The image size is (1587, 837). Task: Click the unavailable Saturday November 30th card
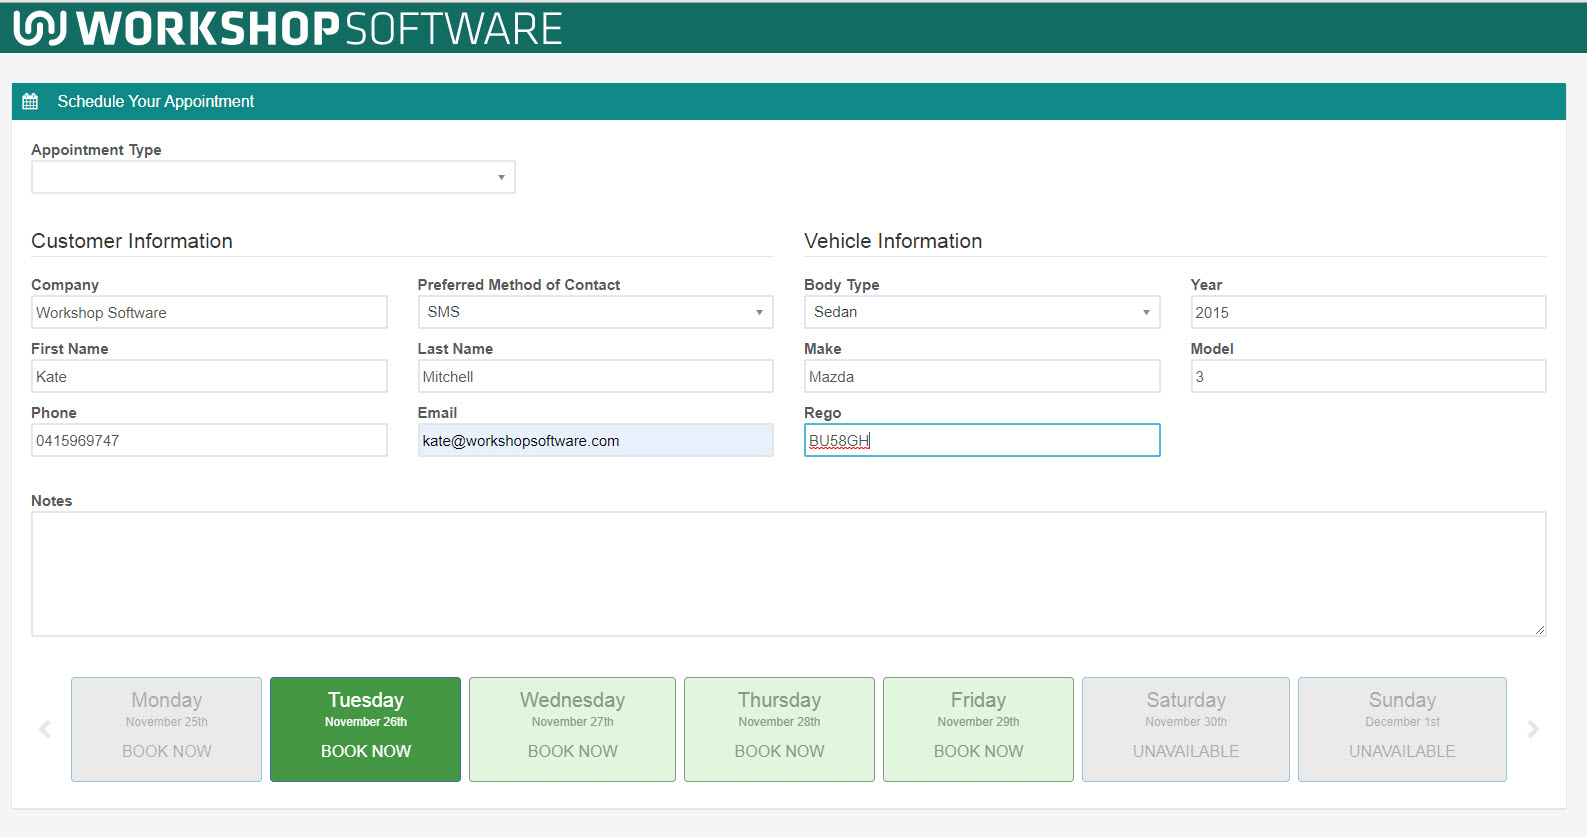tap(1186, 729)
